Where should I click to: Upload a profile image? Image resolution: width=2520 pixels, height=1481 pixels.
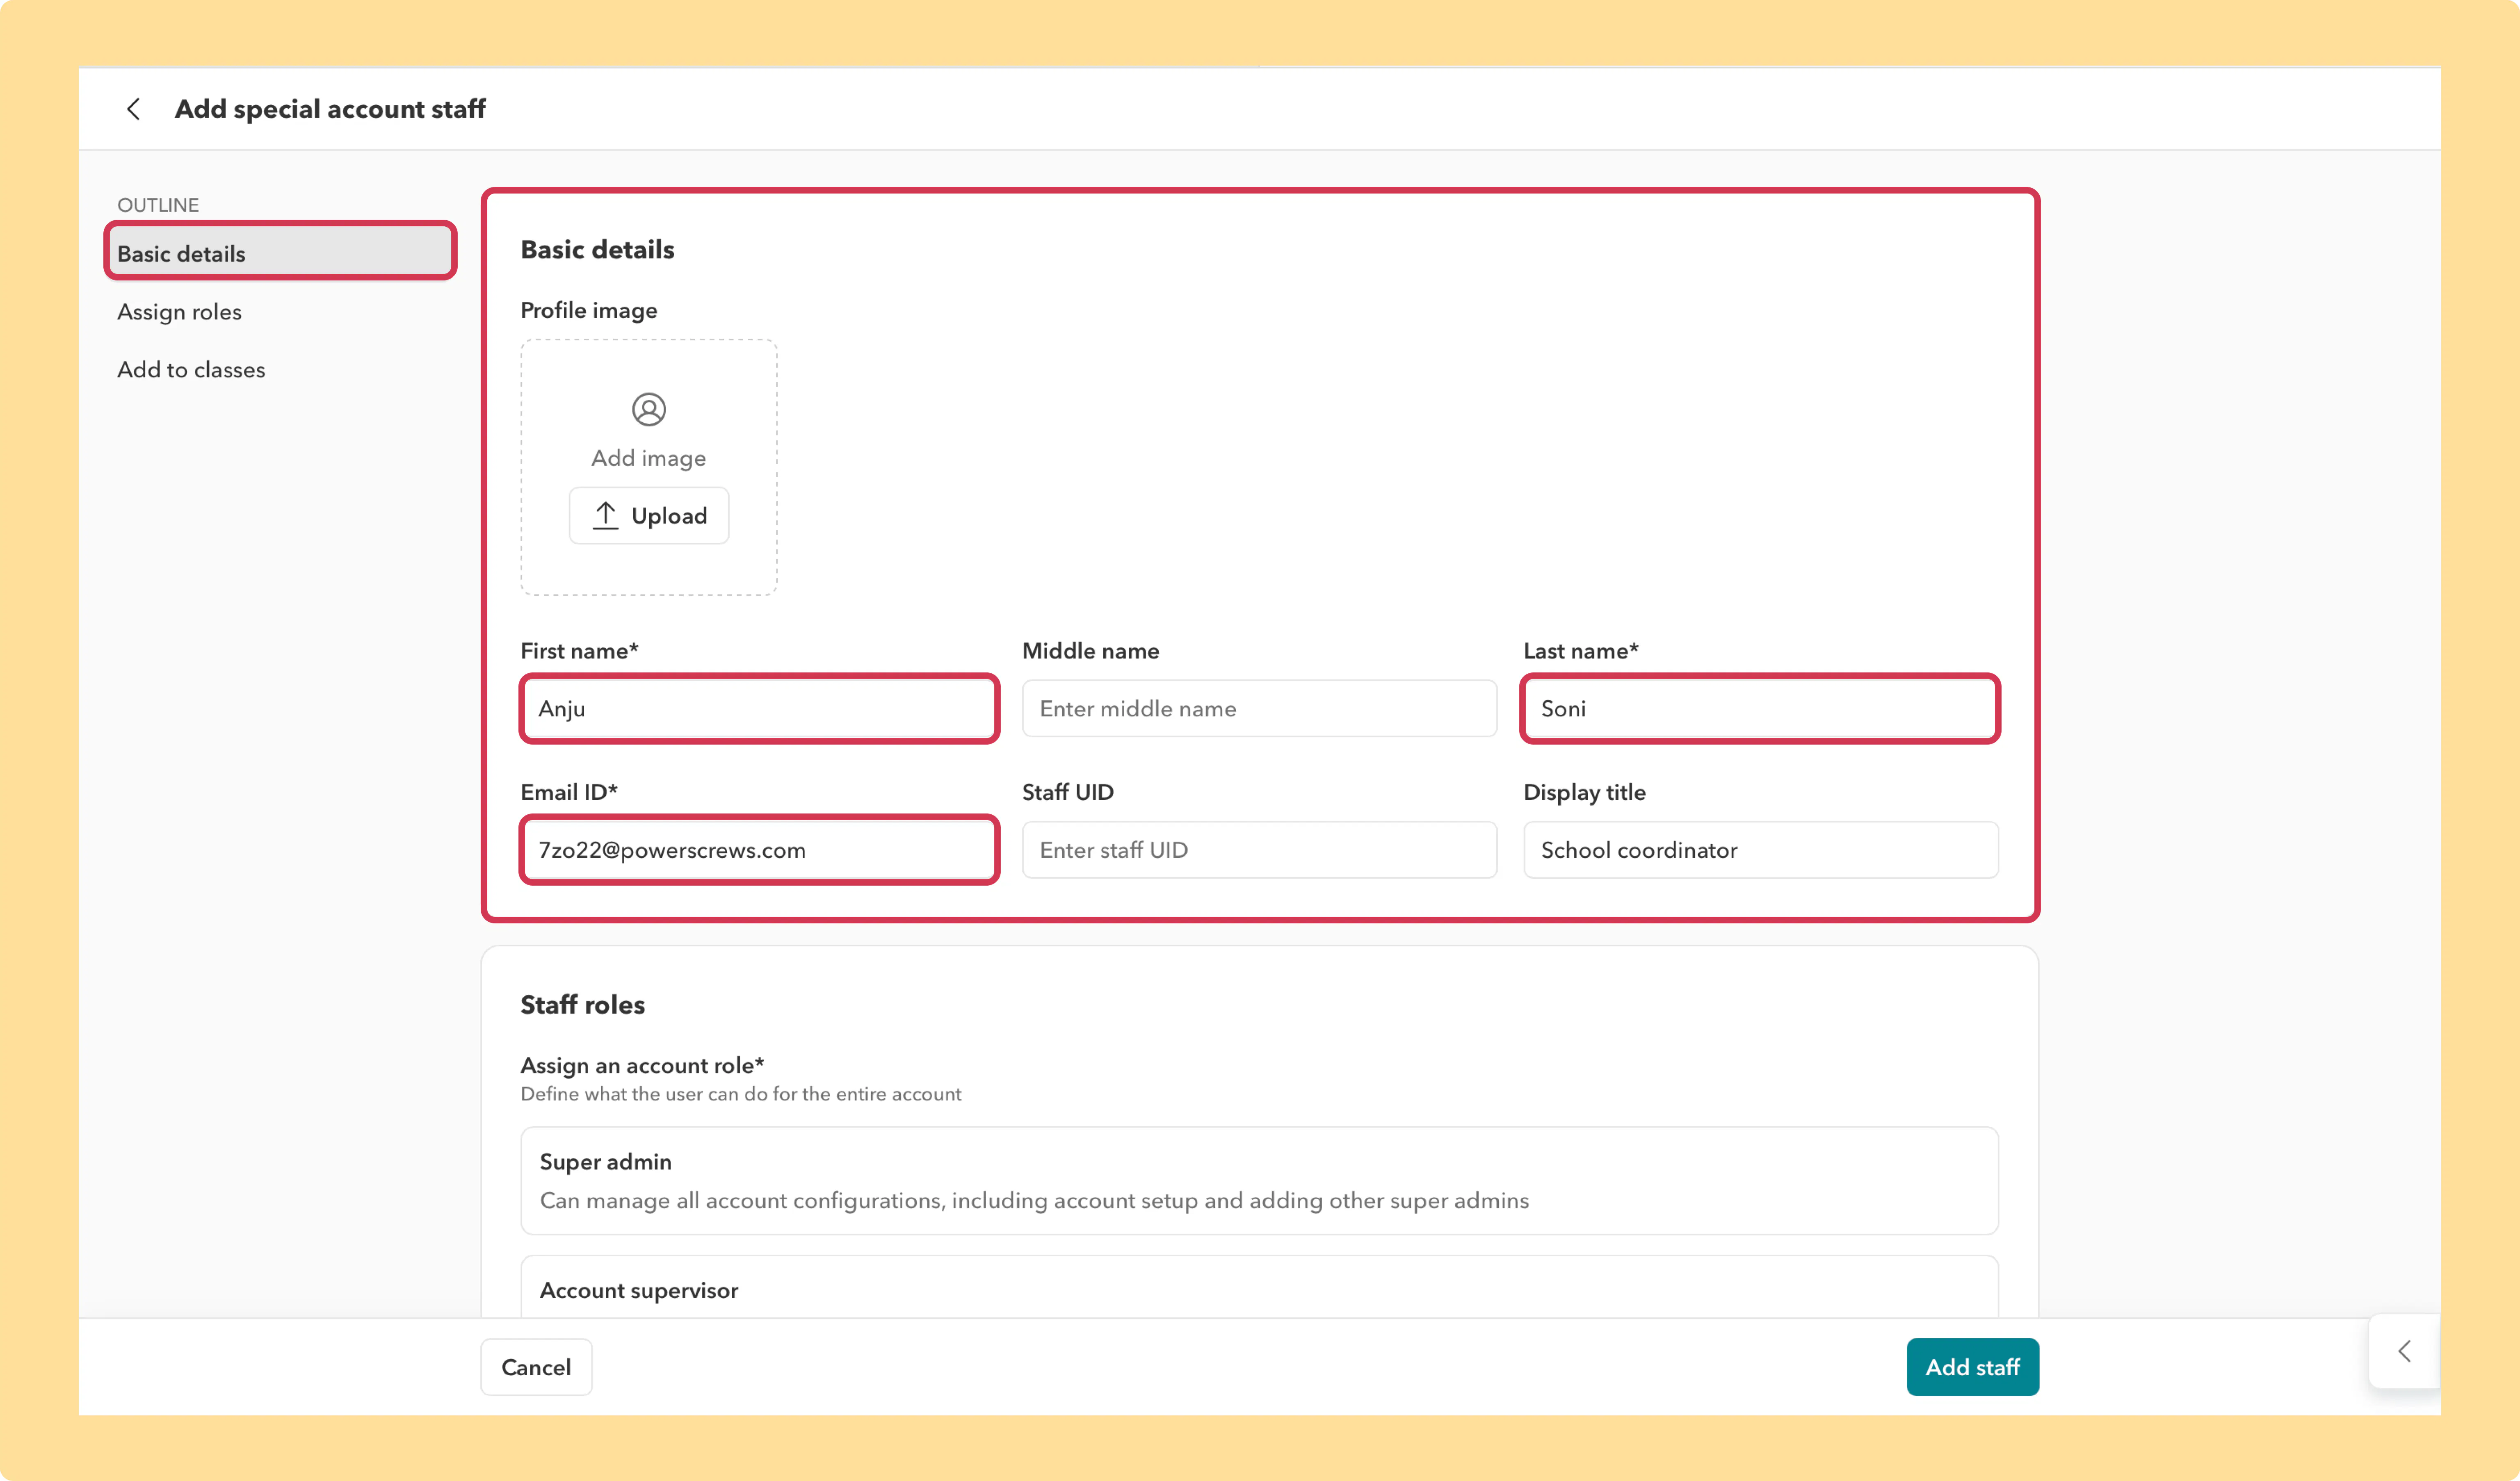pyautogui.click(x=649, y=515)
